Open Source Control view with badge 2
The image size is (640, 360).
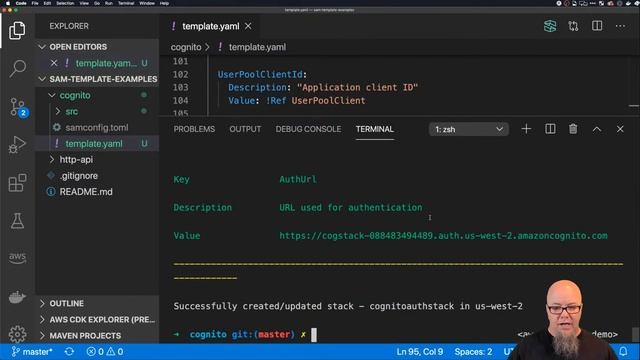point(17,107)
